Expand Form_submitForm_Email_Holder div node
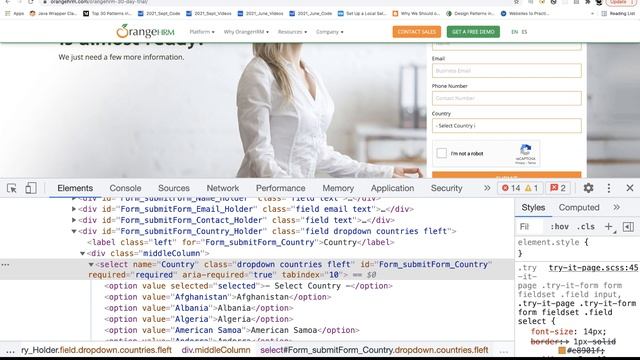Image resolution: width=640 pixels, height=360 pixels. (x=74, y=209)
